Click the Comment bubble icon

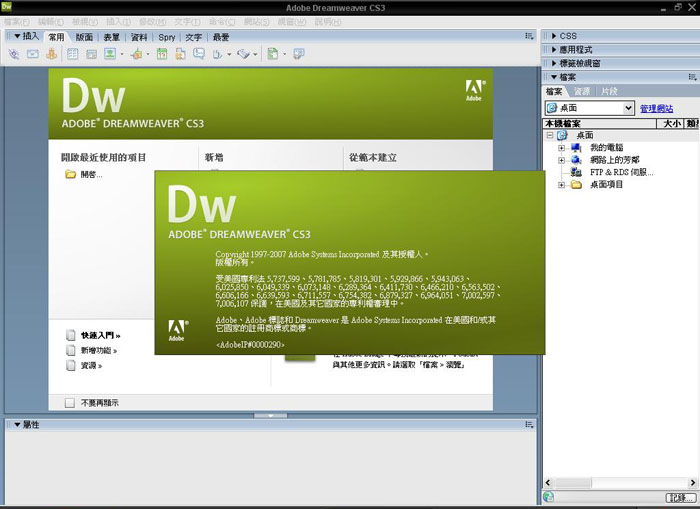(x=199, y=54)
